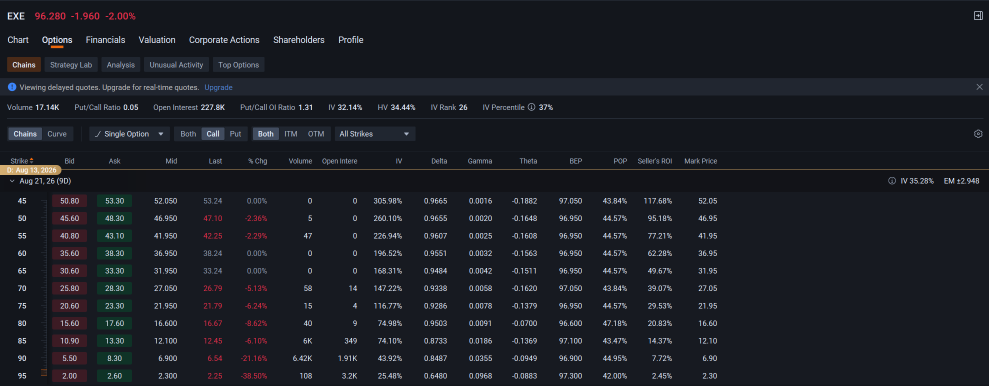Click the blue info icon in banner
This screenshot has height=386, width=989.
11,87
